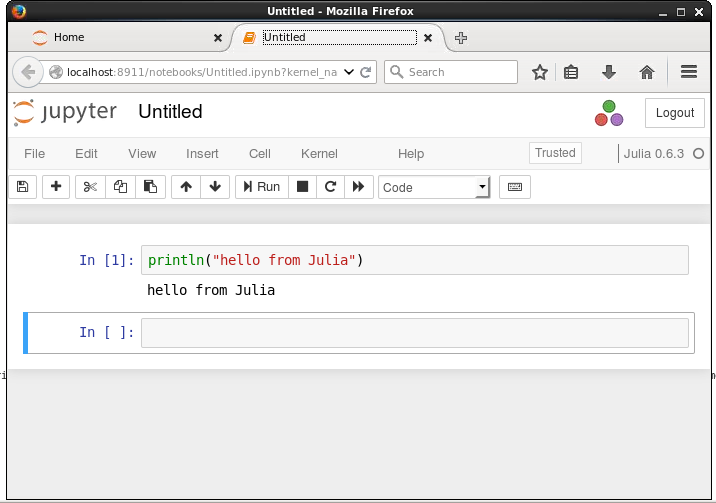
Task: Click the 'hello from Julia' output text
Action: [211, 290]
